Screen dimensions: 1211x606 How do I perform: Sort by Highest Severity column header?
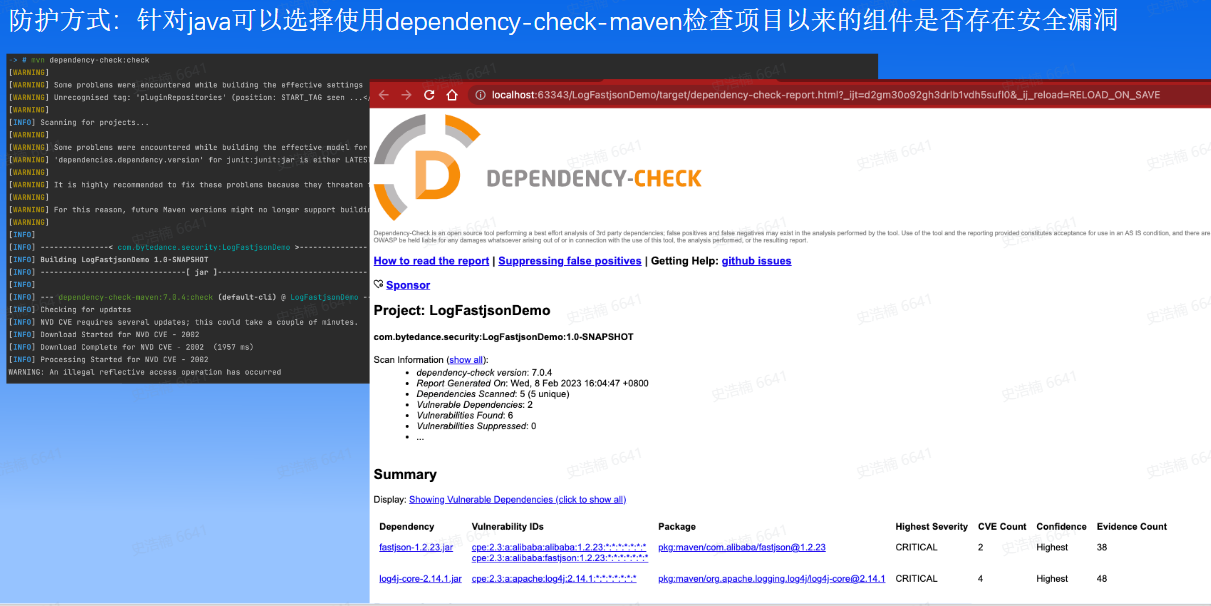932,526
